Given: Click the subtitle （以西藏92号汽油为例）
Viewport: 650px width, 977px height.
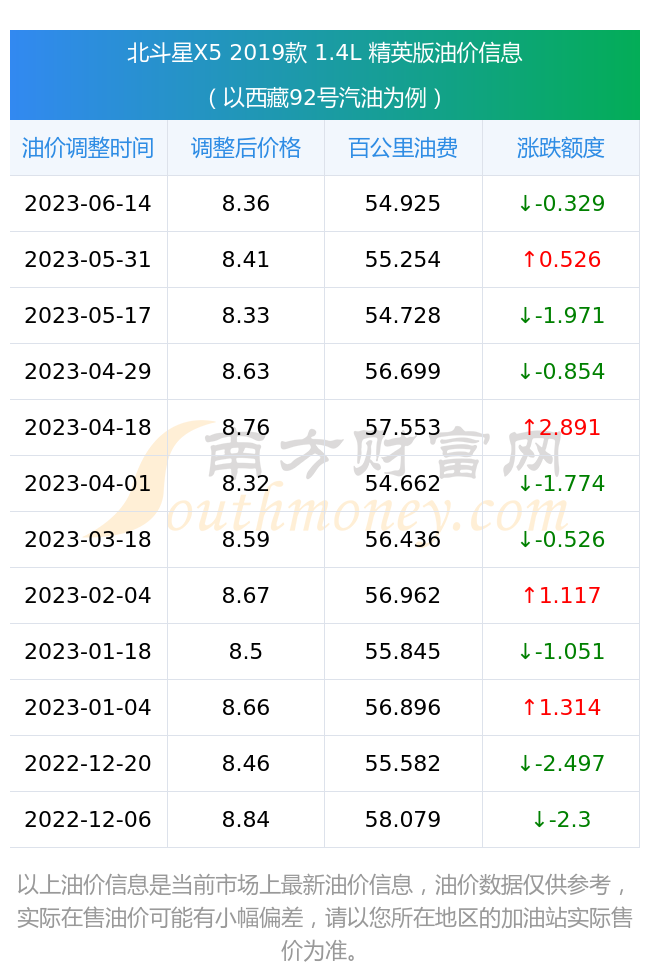Looking at the screenshot, I should click(x=325, y=98).
